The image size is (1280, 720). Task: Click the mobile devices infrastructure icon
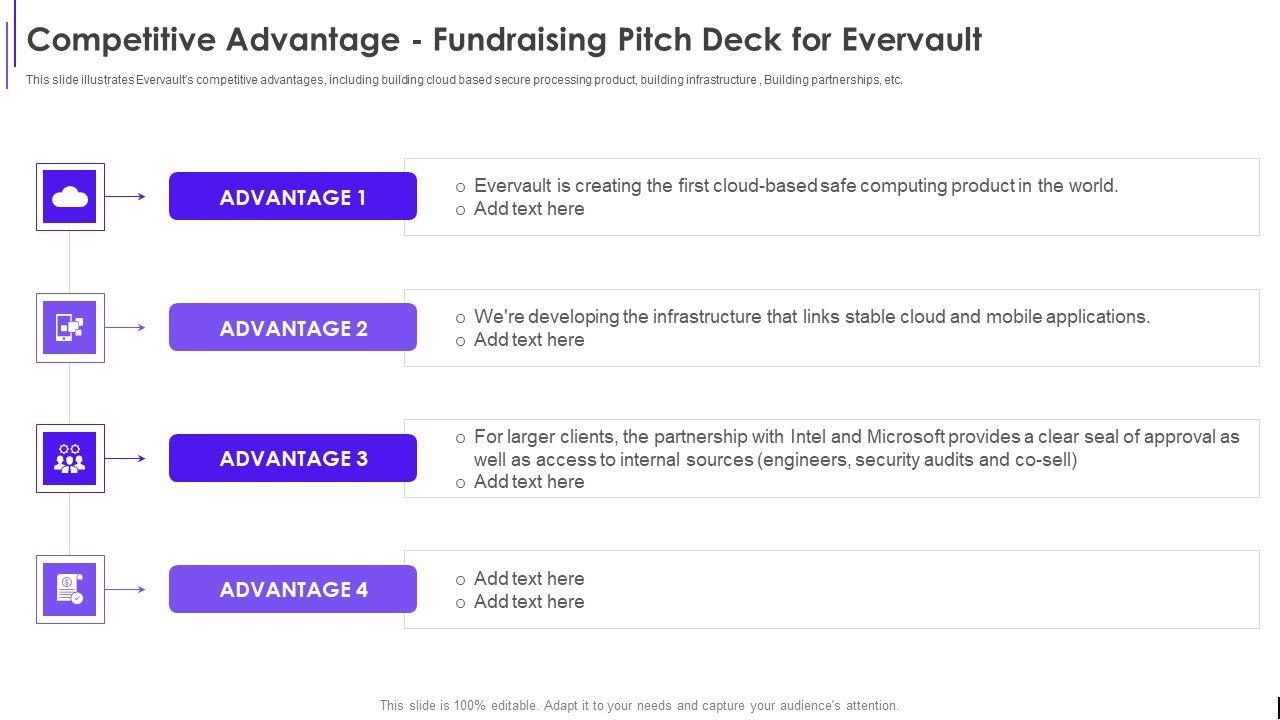70,328
